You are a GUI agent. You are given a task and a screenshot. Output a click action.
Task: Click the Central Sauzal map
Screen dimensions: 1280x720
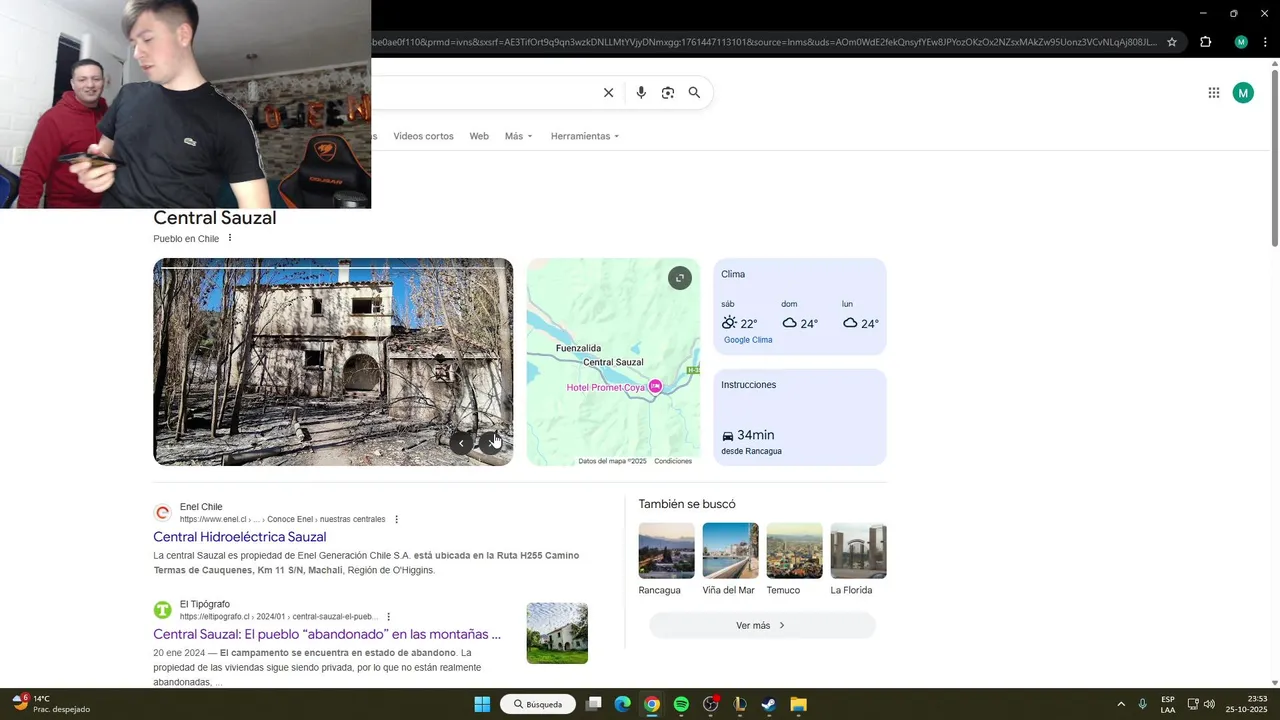[613, 362]
